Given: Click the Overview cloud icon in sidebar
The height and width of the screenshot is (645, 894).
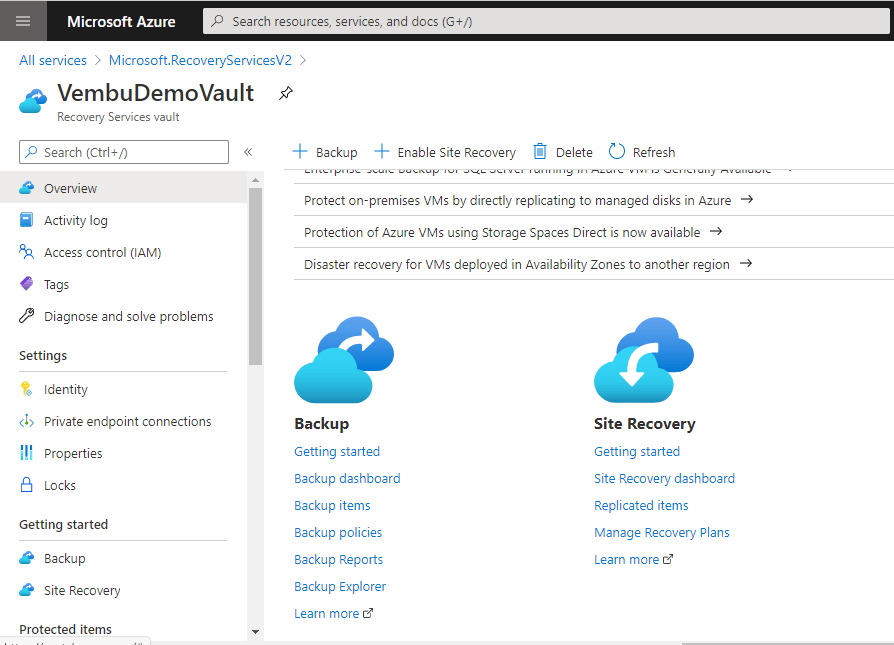Looking at the screenshot, I should [x=26, y=188].
